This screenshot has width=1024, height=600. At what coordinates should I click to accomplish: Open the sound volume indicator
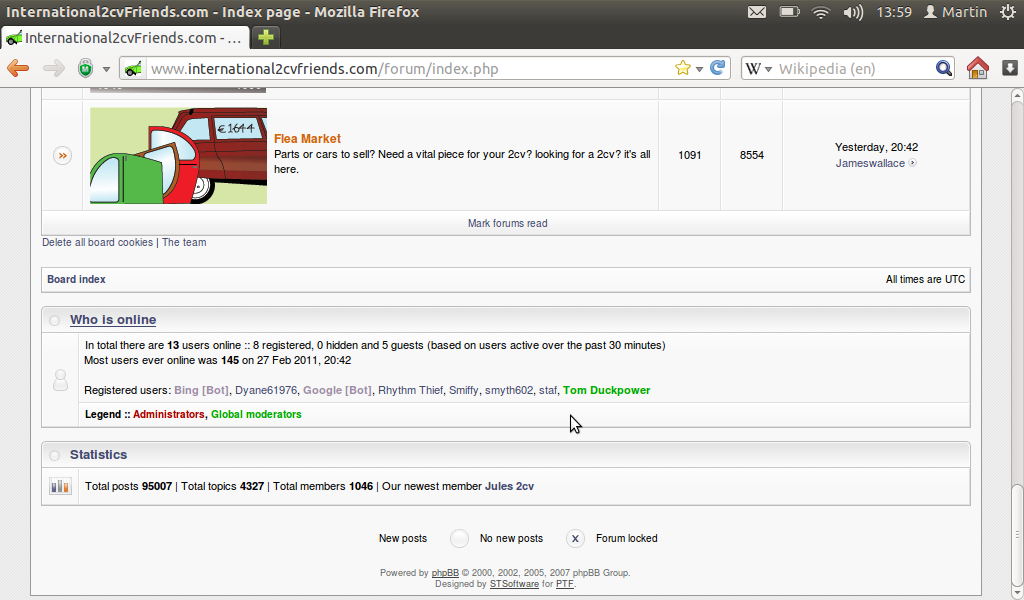pyautogui.click(x=853, y=12)
